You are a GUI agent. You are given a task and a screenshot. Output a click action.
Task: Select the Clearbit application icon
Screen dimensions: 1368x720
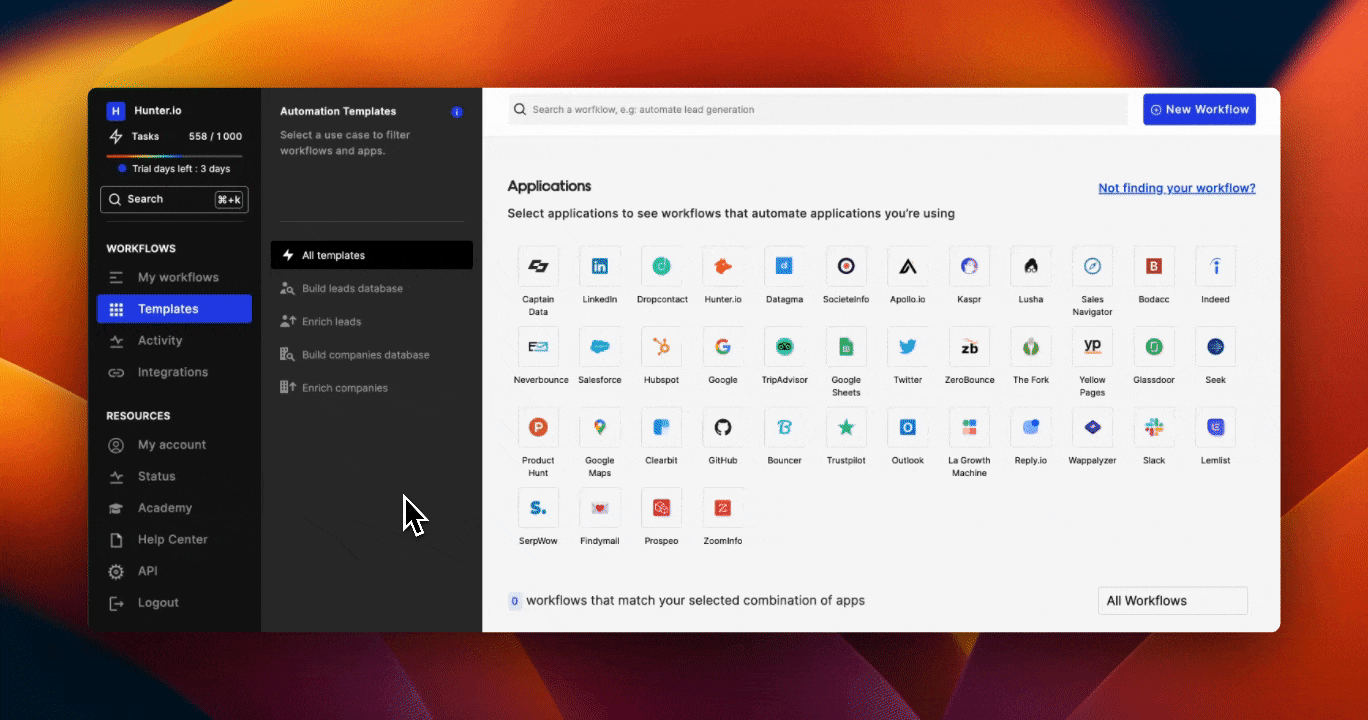point(661,427)
